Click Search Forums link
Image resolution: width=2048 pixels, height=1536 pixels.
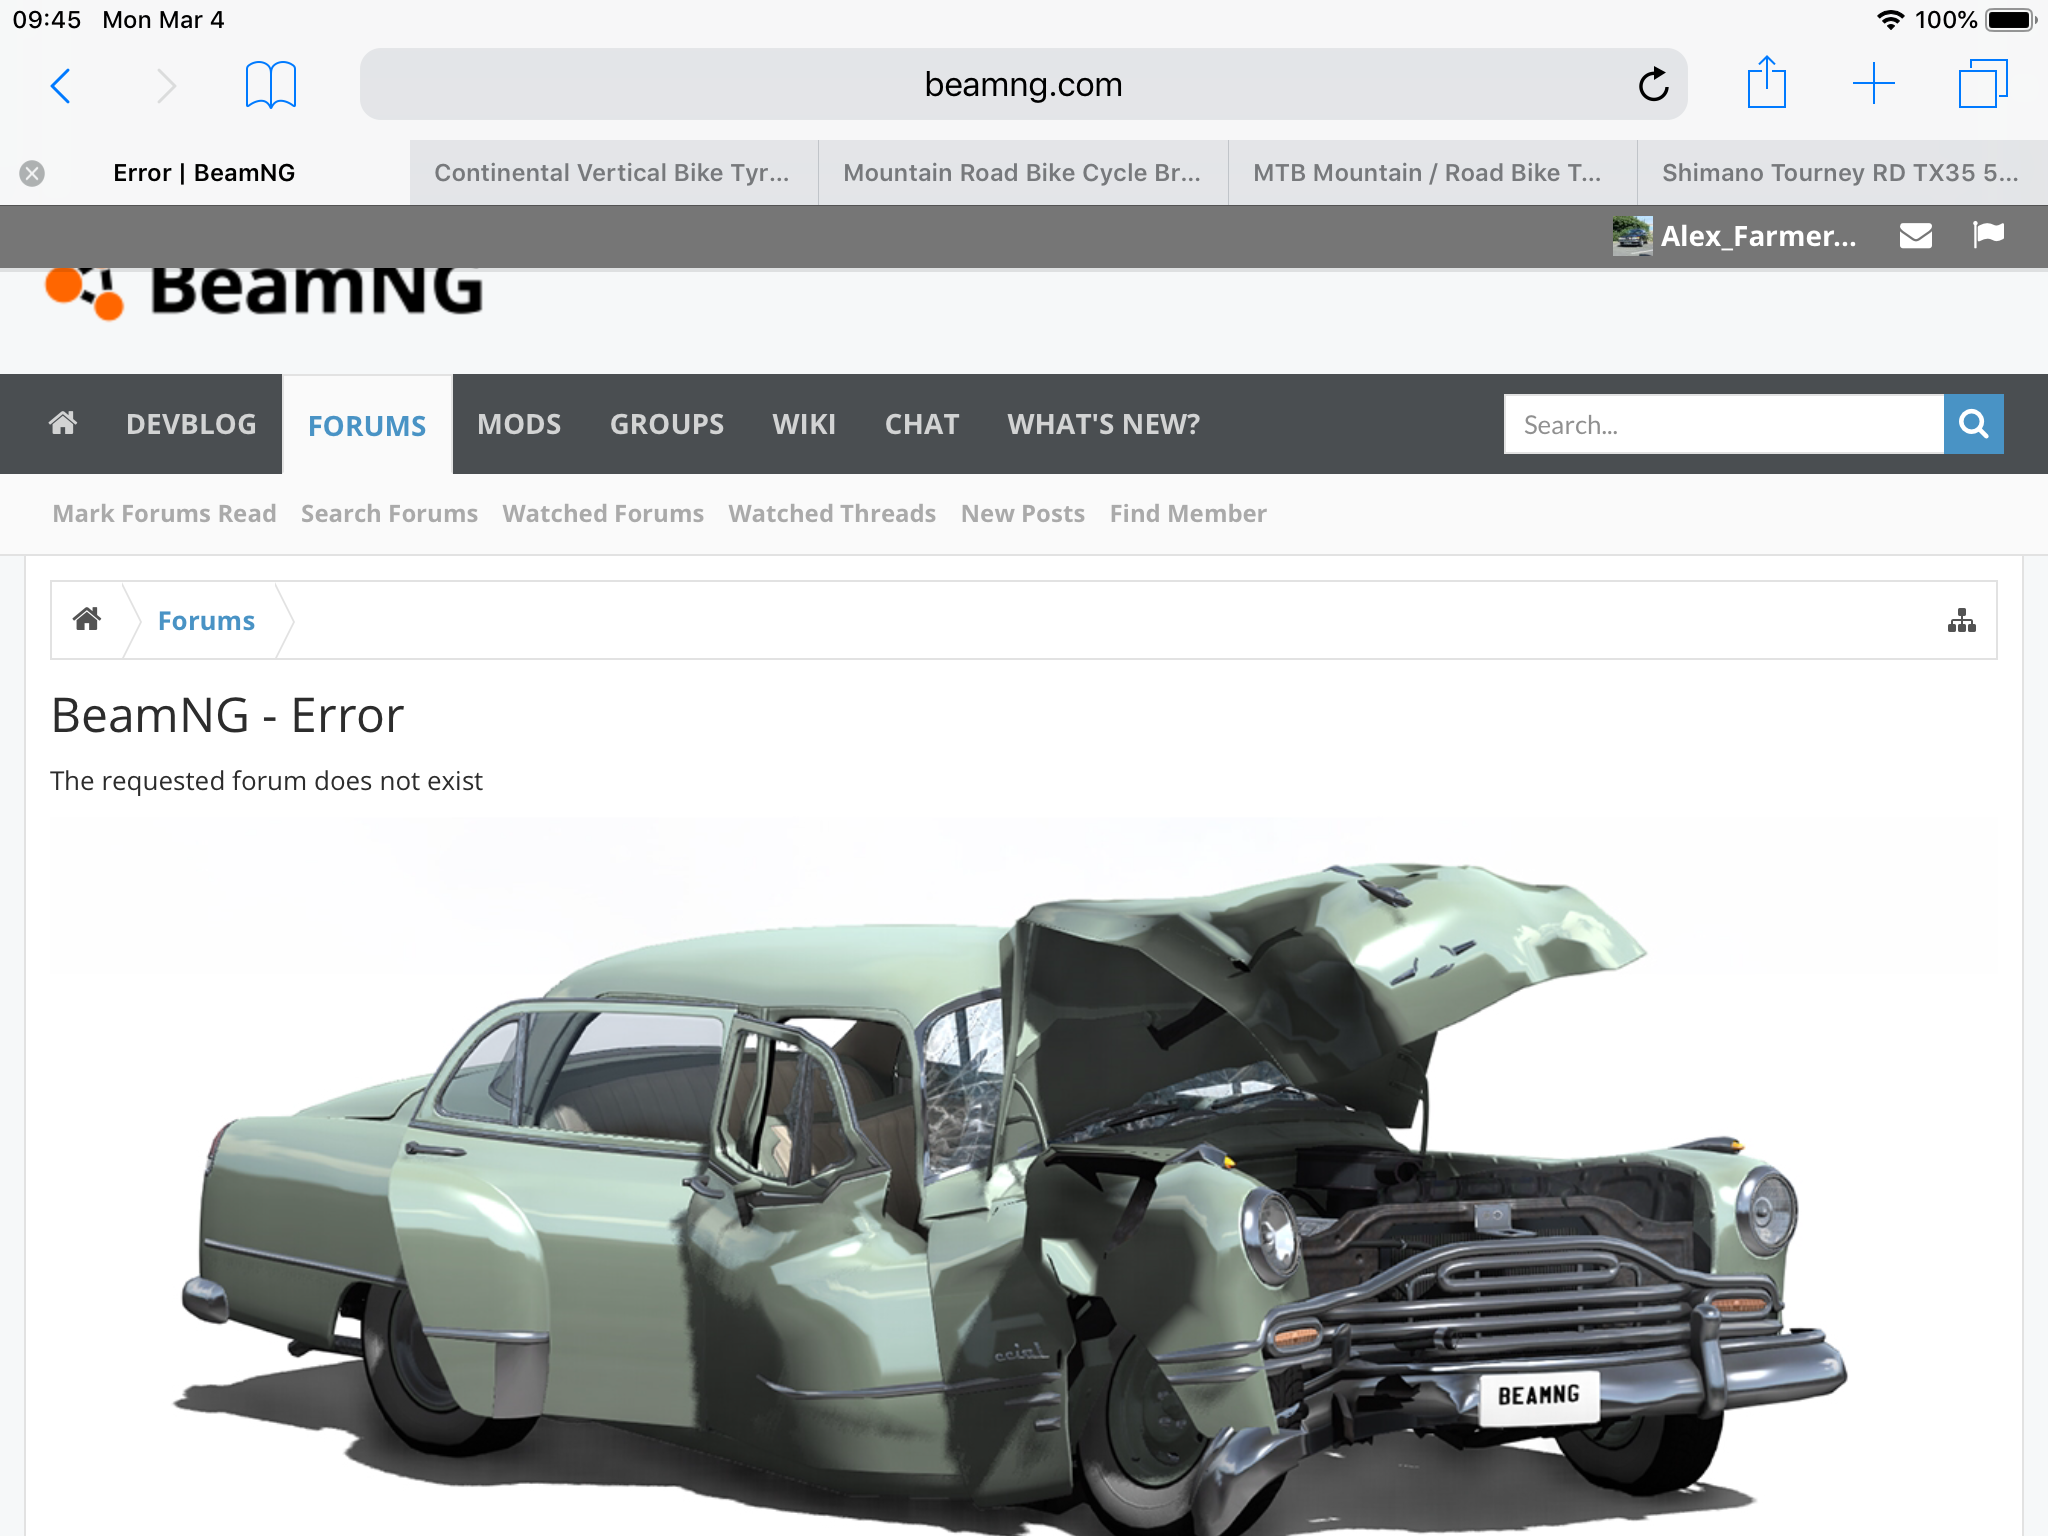pyautogui.click(x=389, y=513)
